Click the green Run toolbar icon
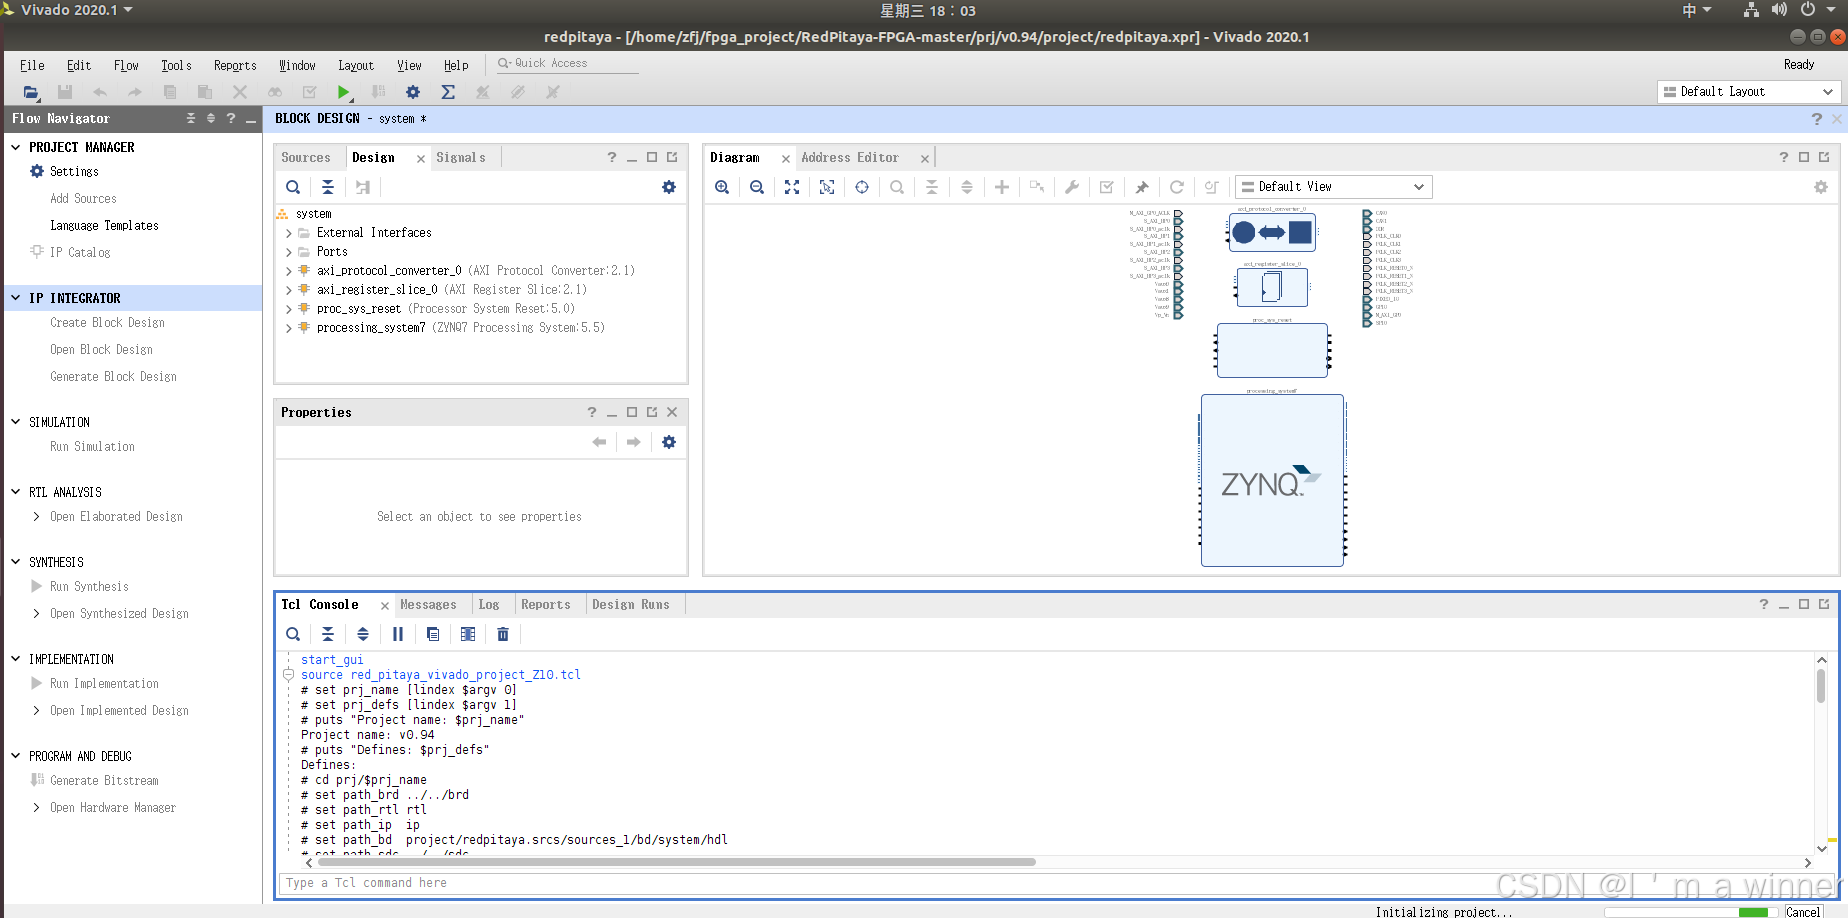Viewport: 1848px width, 918px height. pyautogui.click(x=343, y=92)
